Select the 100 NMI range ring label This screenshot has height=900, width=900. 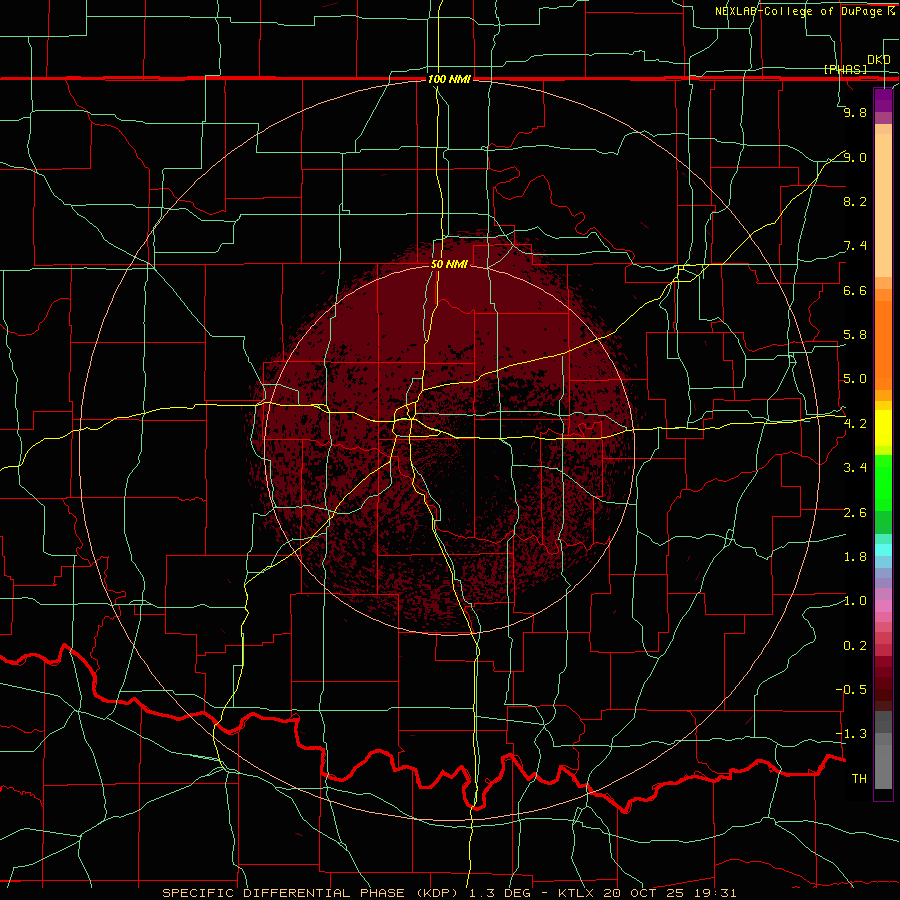(449, 79)
